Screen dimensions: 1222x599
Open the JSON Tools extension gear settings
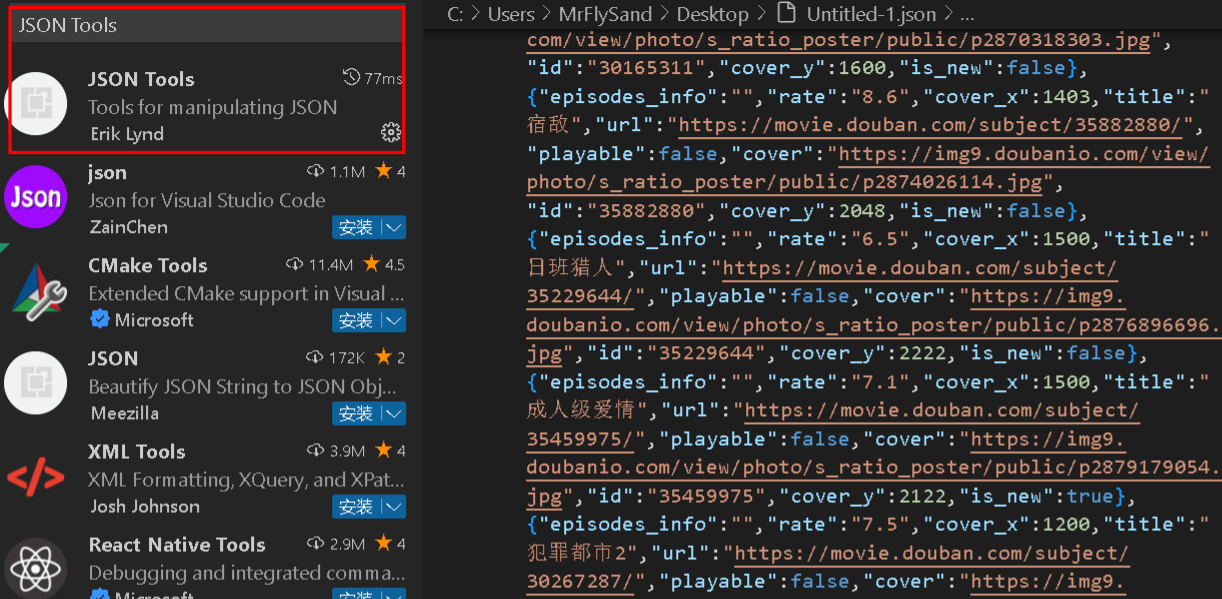[391, 132]
